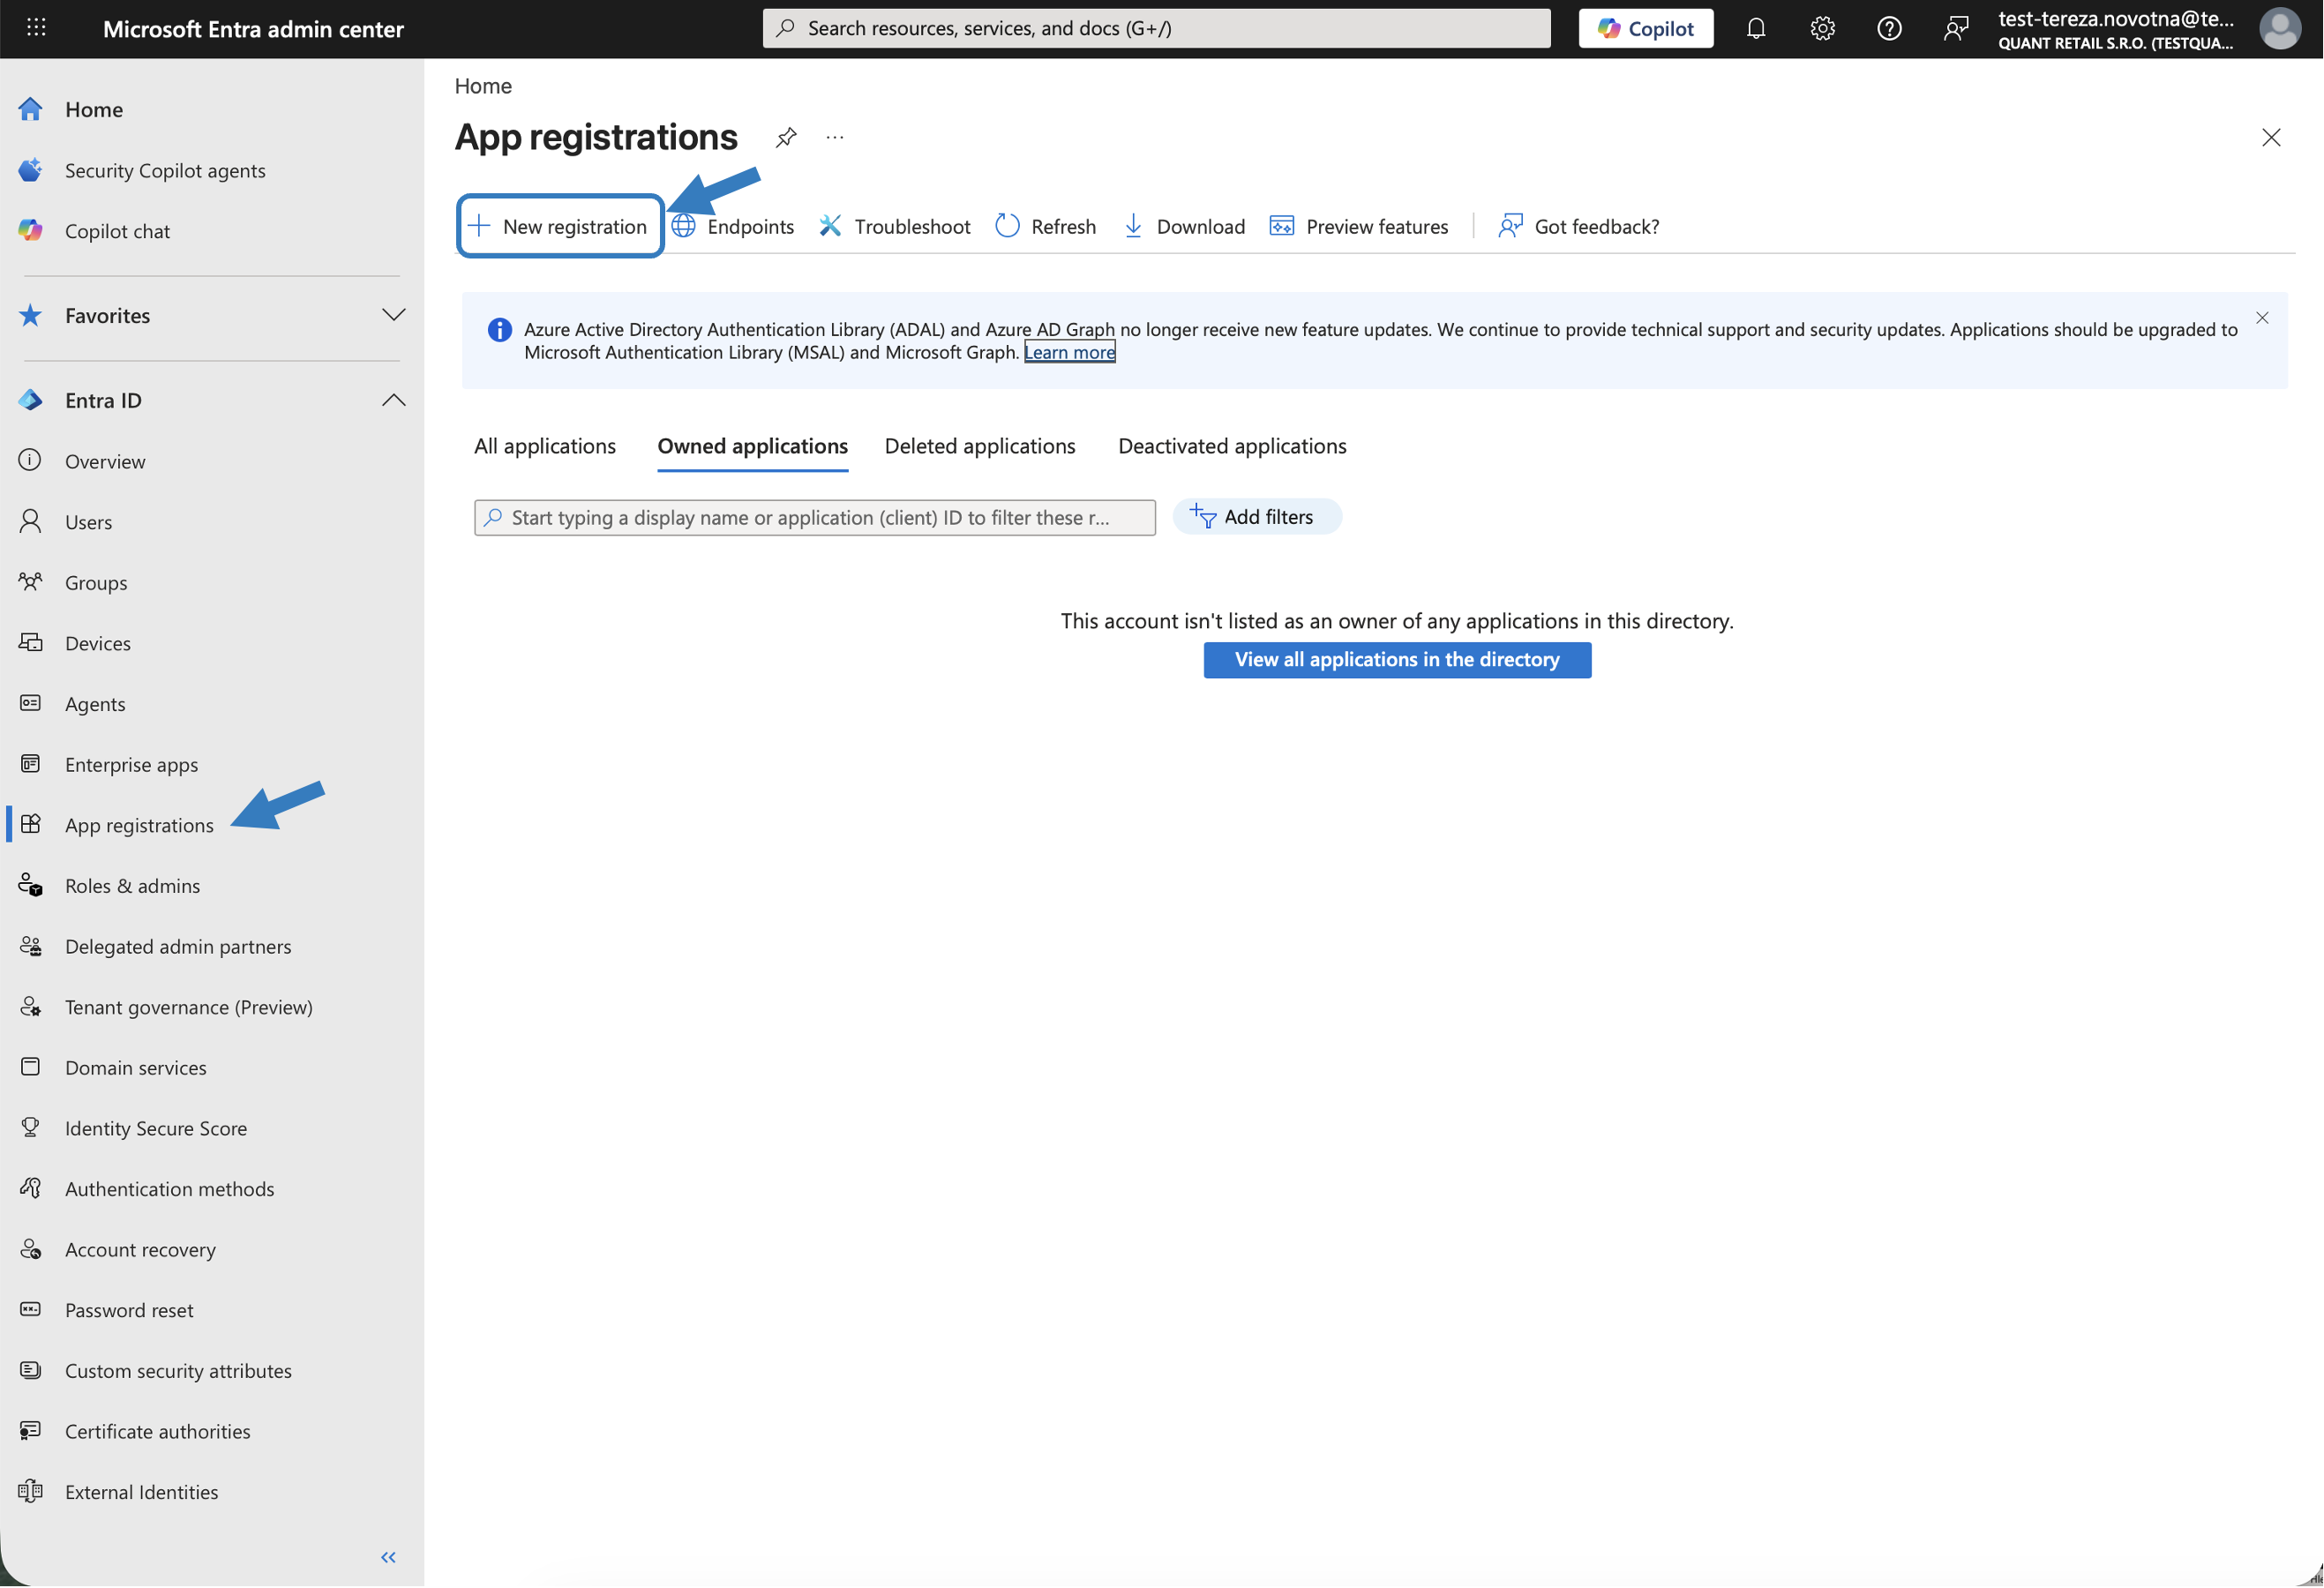Click View all applications in the directory
This screenshot has width=2324, height=1588.
tap(1397, 660)
